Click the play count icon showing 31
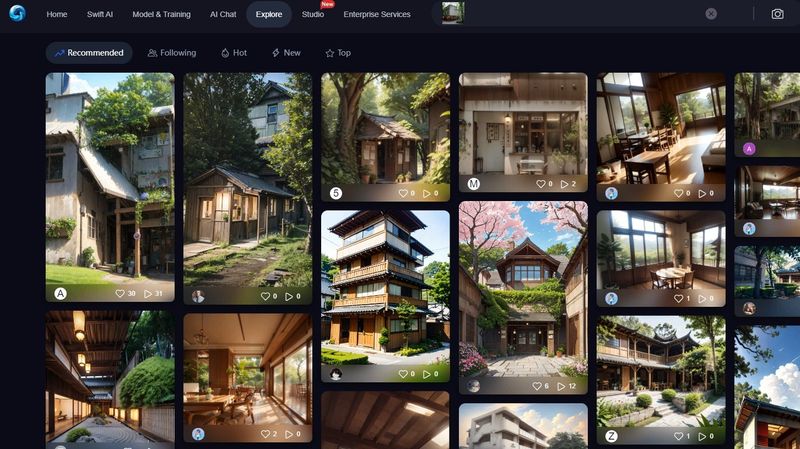This screenshot has width=800, height=449. pos(148,293)
